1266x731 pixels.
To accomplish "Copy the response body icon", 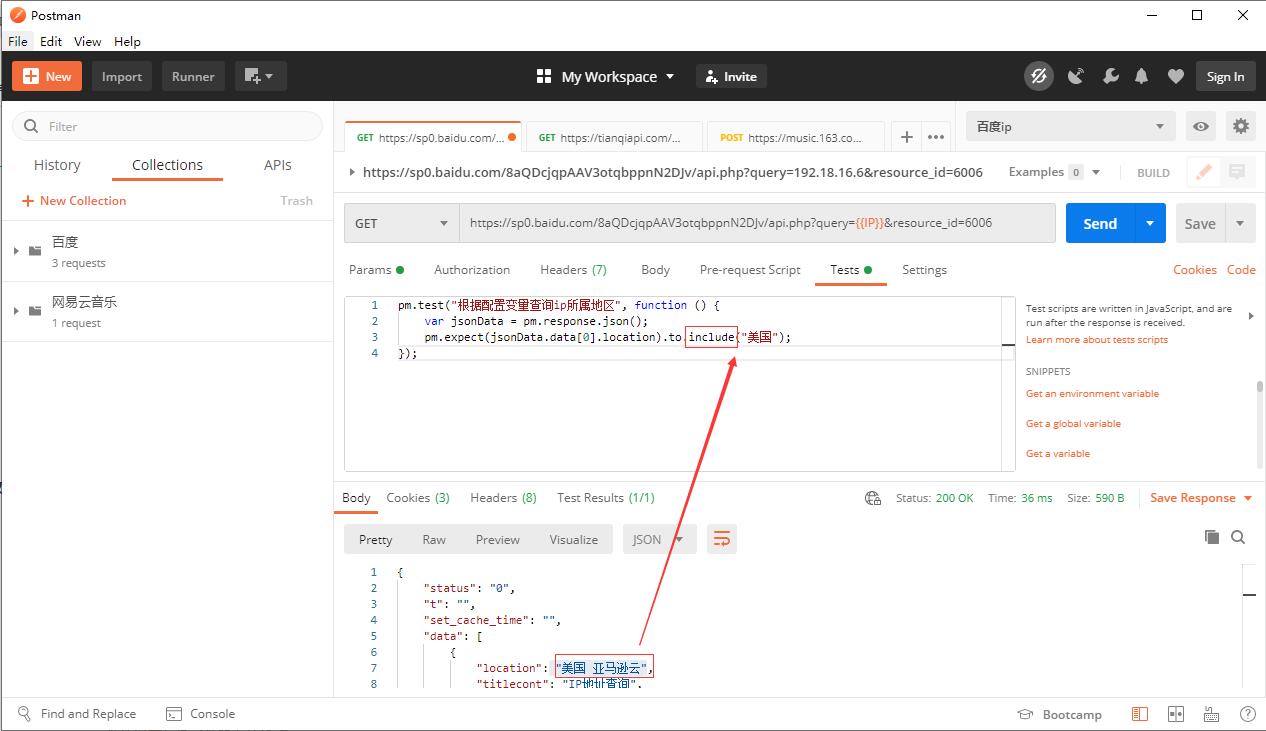I will click(x=1212, y=537).
